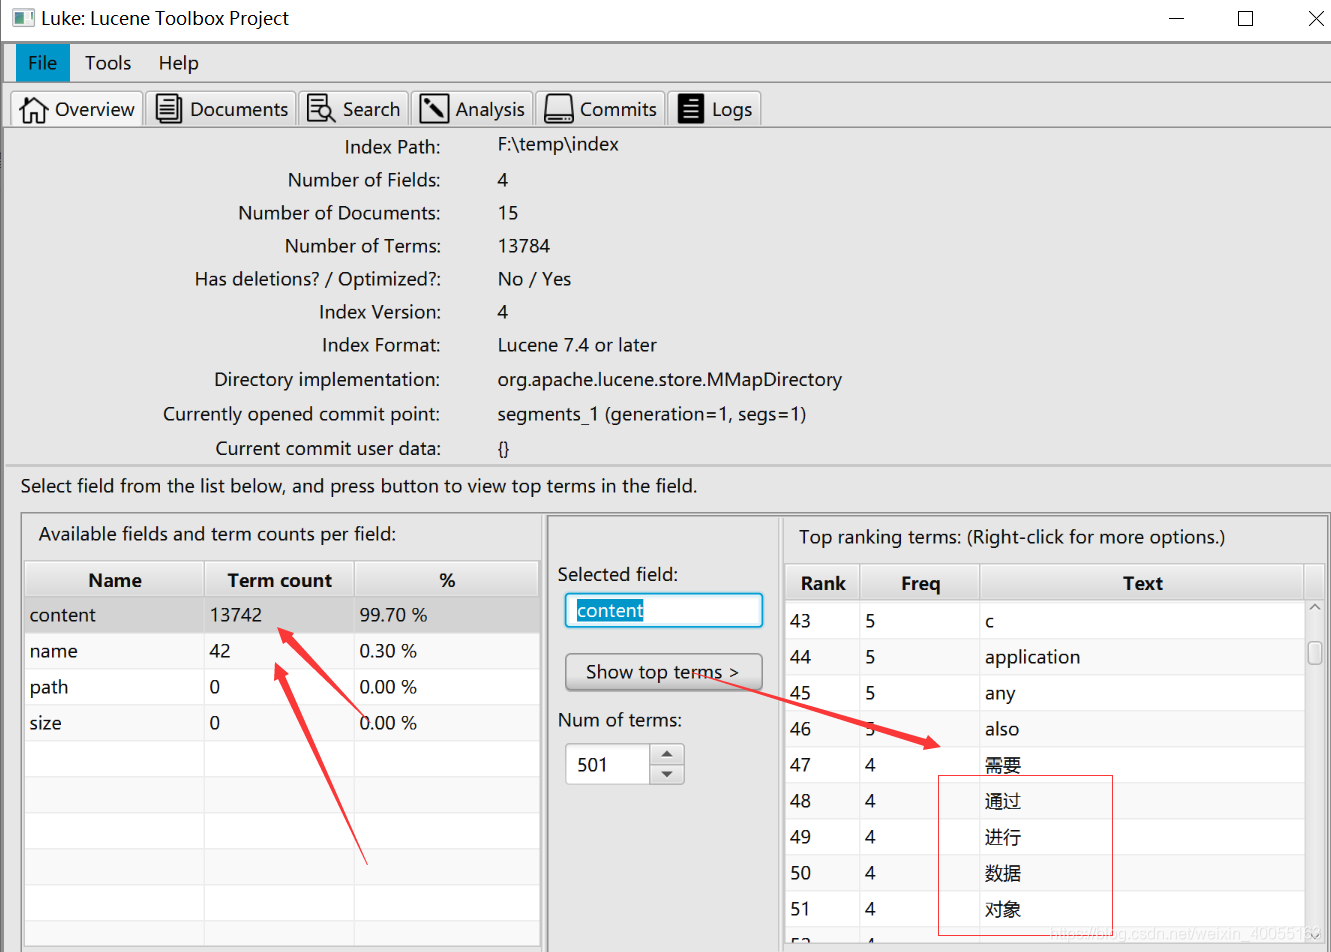Click rank 51 cell
Viewport: 1331px width, 952px height.
pyautogui.click(x=823, y=909)
